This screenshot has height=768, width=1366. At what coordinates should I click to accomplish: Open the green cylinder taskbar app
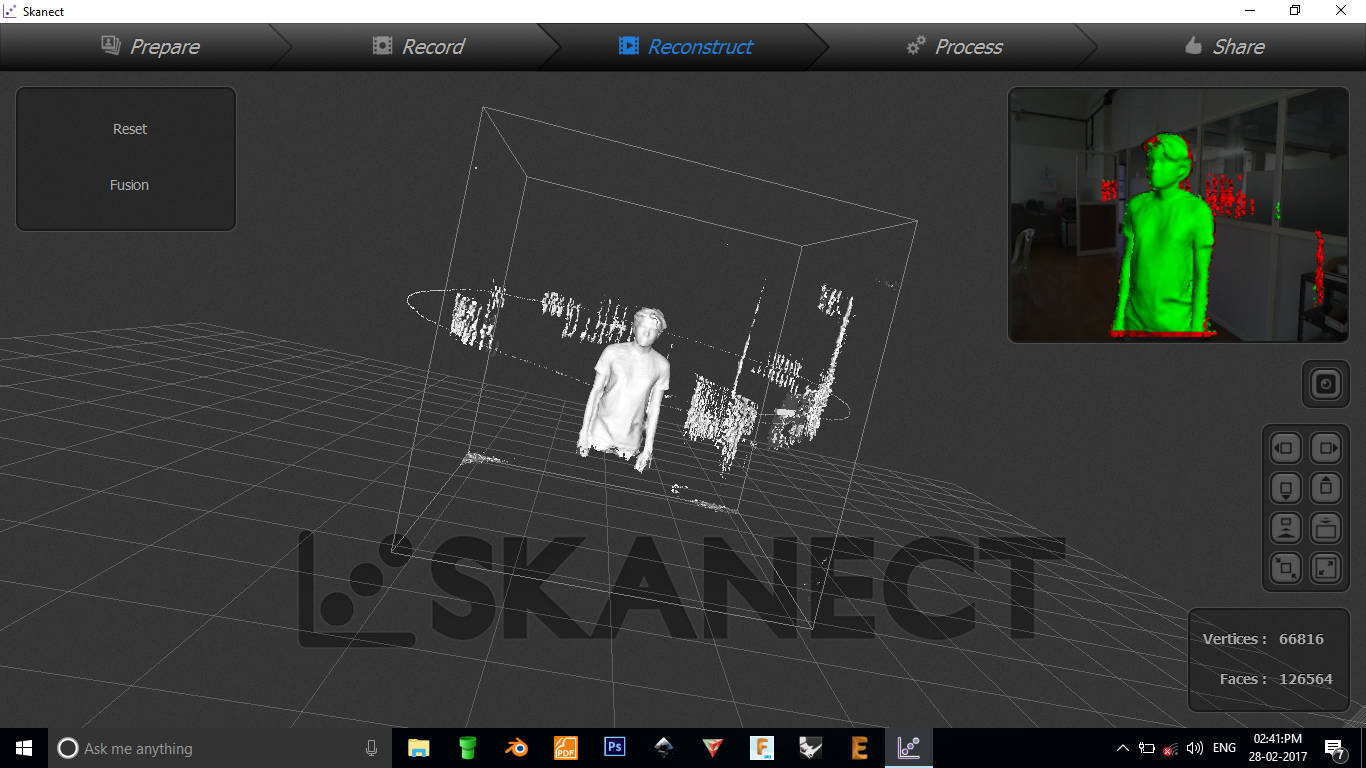[x=467, y=748]
